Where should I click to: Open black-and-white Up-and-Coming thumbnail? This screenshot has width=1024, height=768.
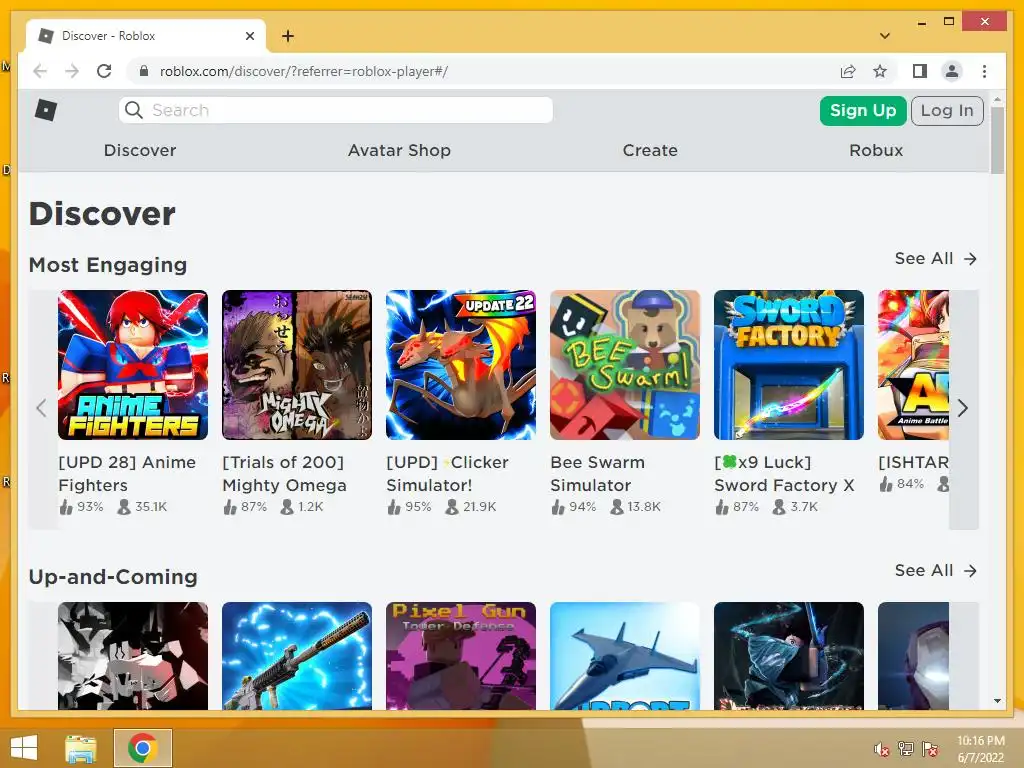(133, 656)
